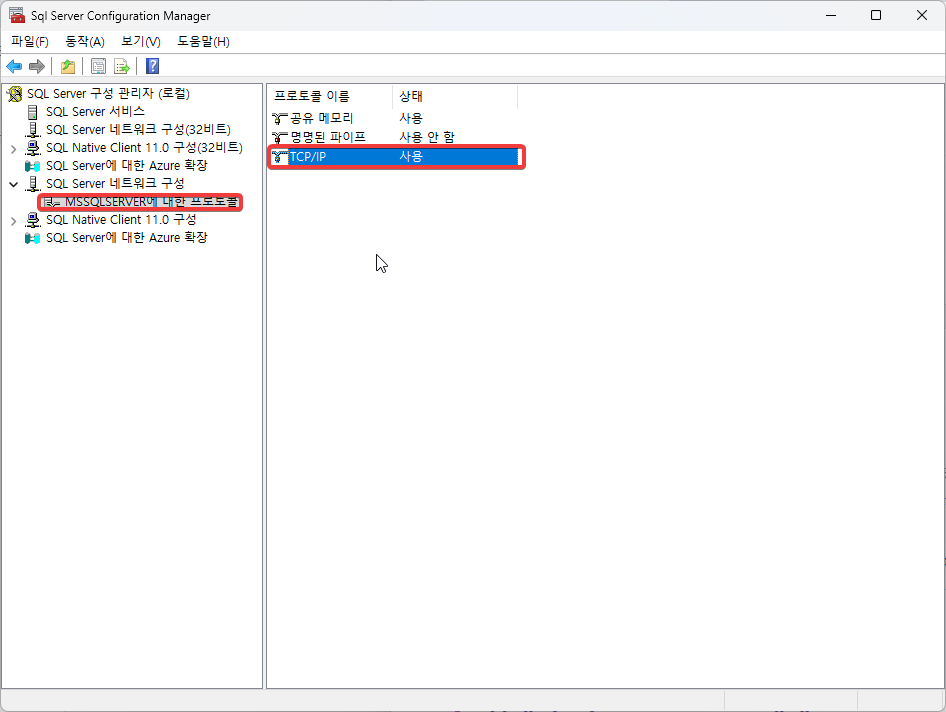Click 사용 status of TCP/IP
This screenshot has height=712, width=946.
(x=411, y=157)
